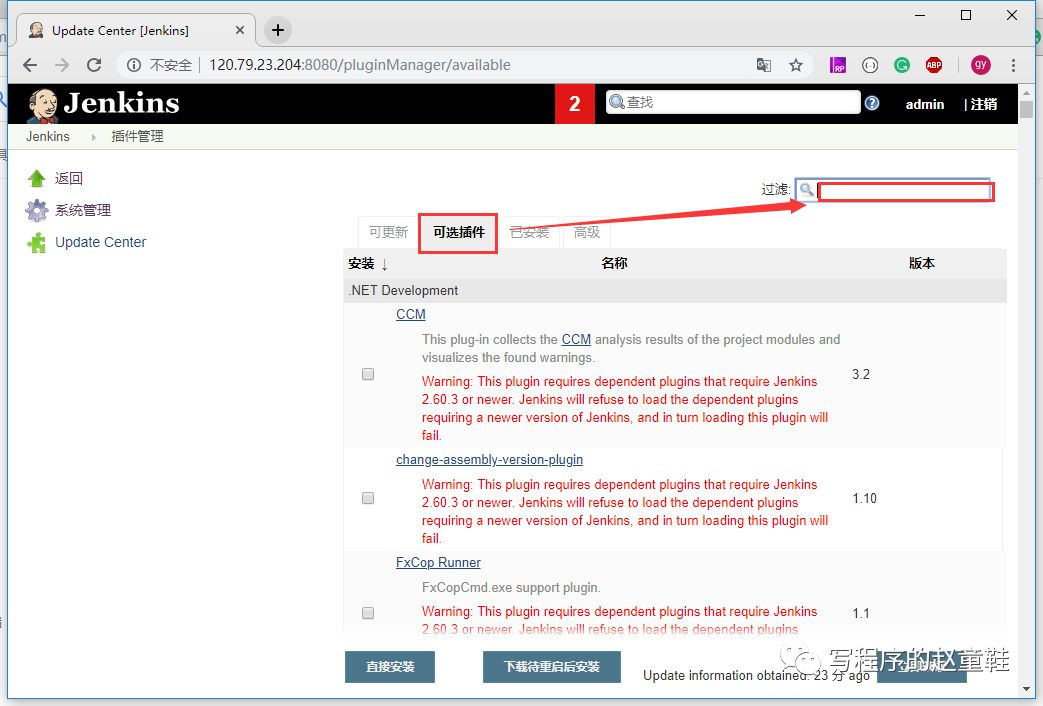Switch to the 可更新 tab
Viewport: 1043px width, 706px height.
coord(388,232)
